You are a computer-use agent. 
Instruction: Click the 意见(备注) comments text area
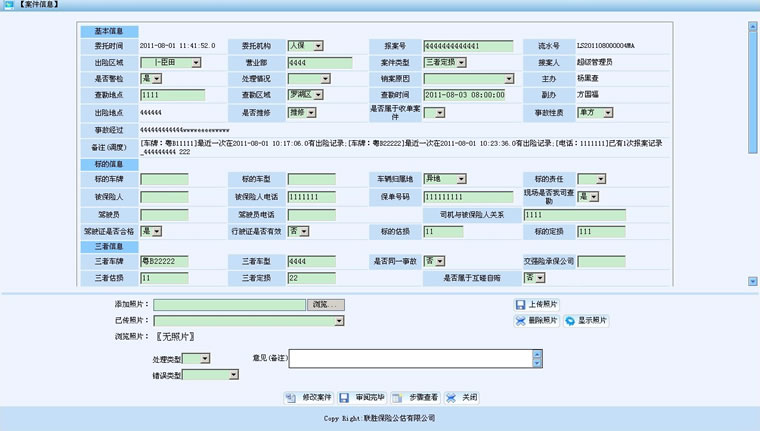[411, 359]
